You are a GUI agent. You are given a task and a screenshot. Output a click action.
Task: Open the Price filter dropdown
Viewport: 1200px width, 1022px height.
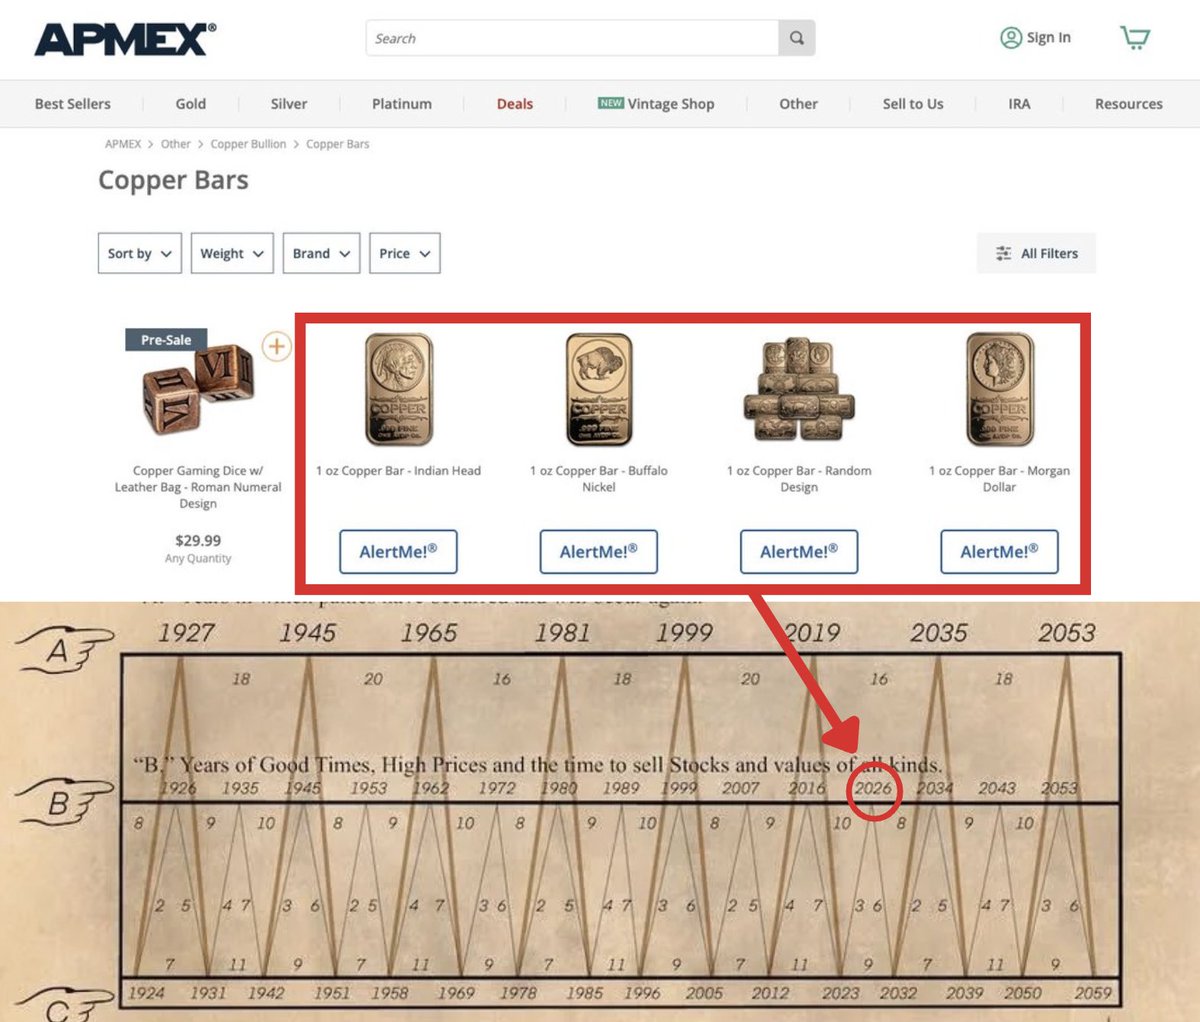[x=404, y=253]
